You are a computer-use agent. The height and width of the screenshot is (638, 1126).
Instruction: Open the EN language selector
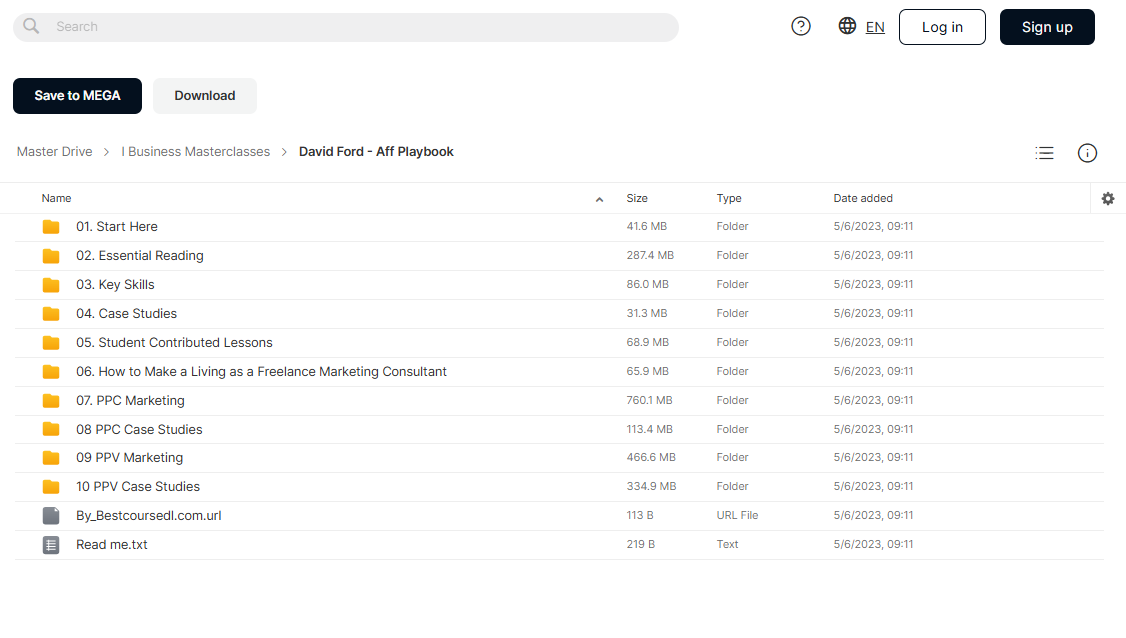(875, 27)
